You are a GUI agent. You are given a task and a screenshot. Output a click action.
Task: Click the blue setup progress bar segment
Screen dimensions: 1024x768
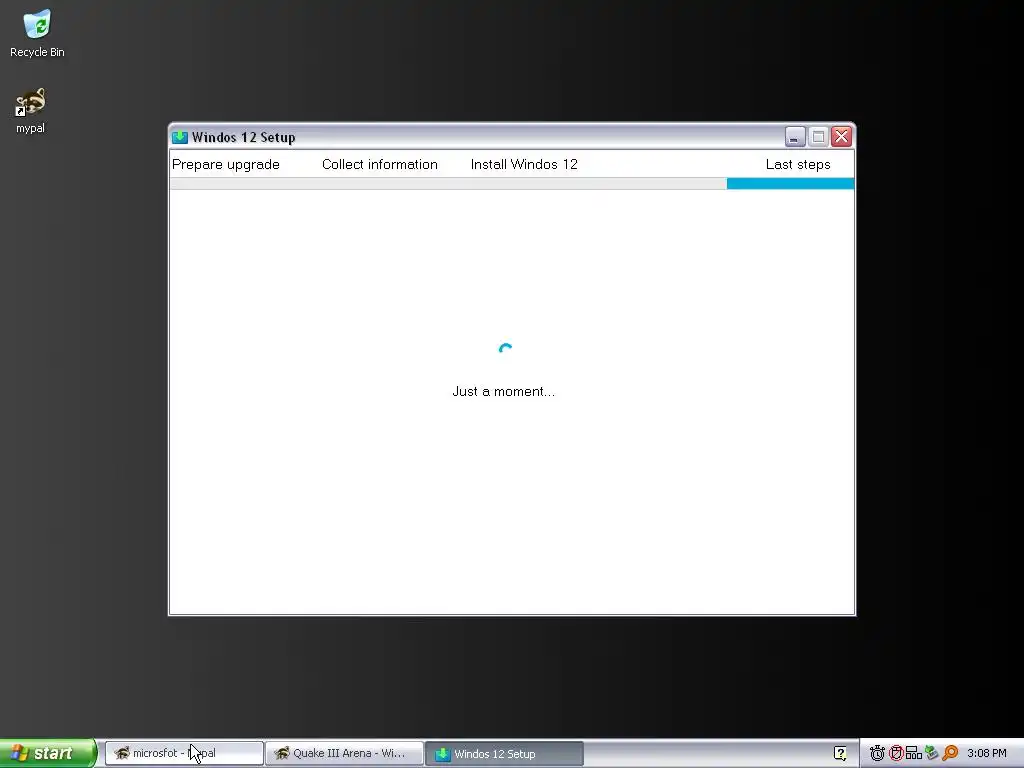(x=790, y=184)
